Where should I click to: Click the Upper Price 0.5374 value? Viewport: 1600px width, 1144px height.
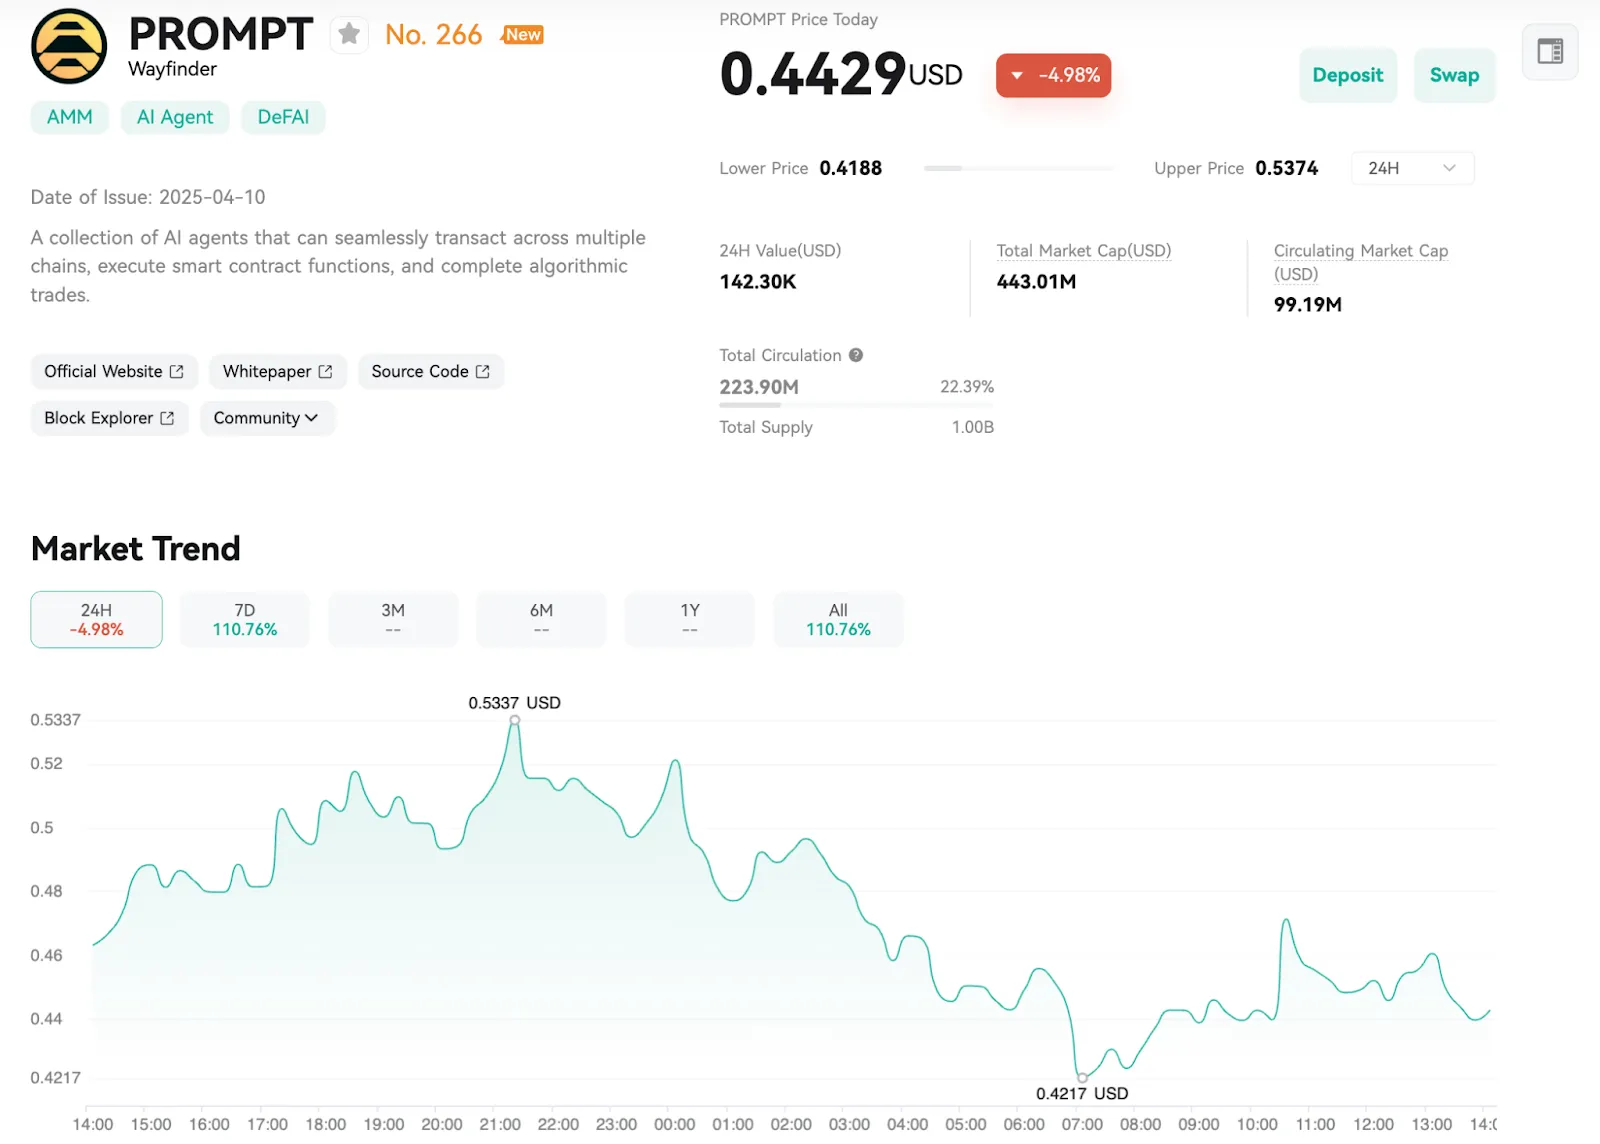[1287, 168]
